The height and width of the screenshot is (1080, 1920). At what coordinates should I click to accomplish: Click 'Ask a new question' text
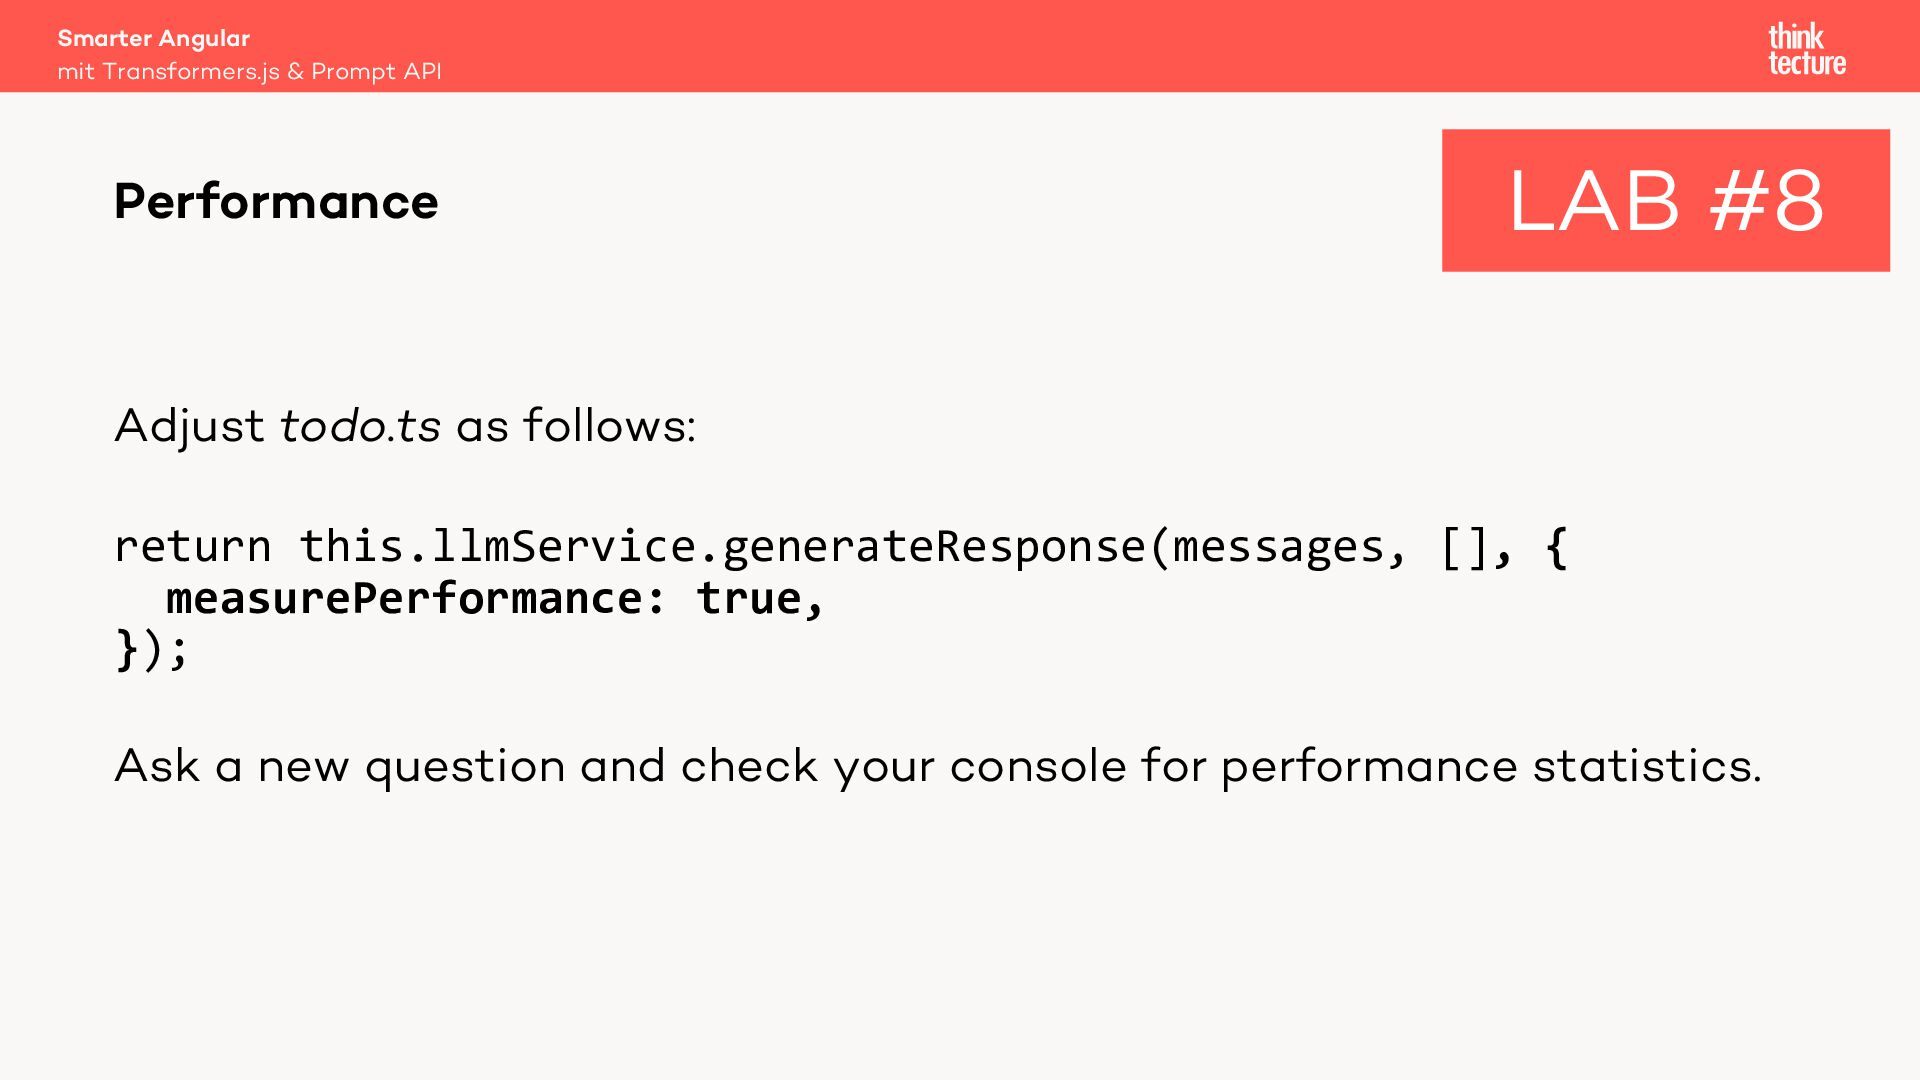(340, 767)
